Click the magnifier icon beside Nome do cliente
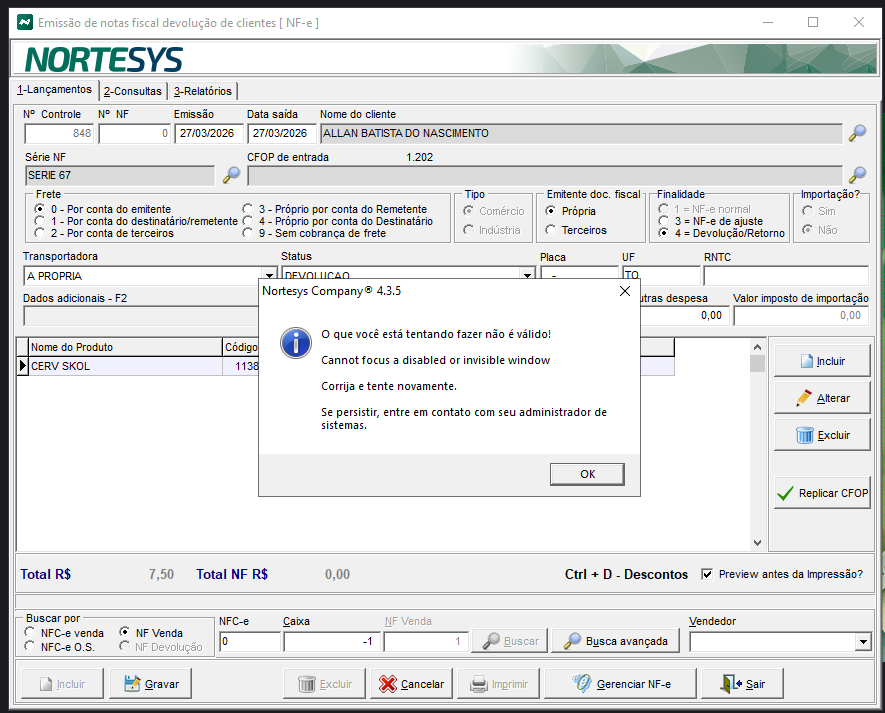885x713 pixels. (857, 133)
